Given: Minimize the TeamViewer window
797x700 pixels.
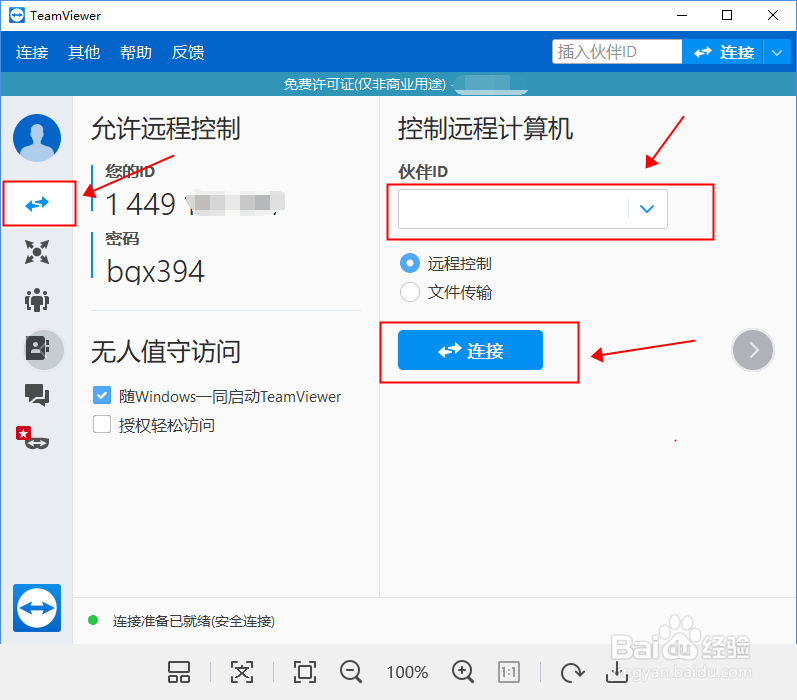Looking at the screenshot, I should tap(682, 15).
